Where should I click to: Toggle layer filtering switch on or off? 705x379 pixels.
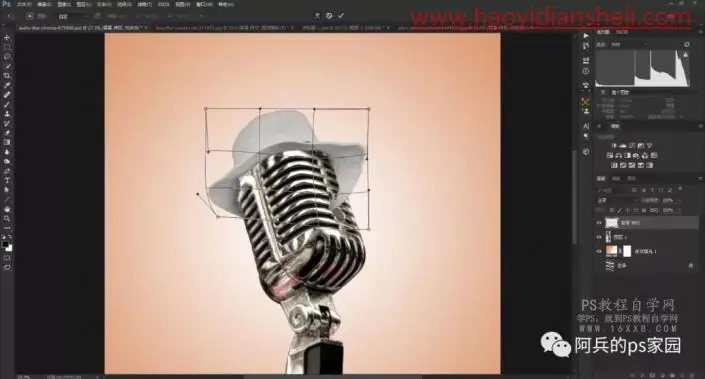point(680,189)
